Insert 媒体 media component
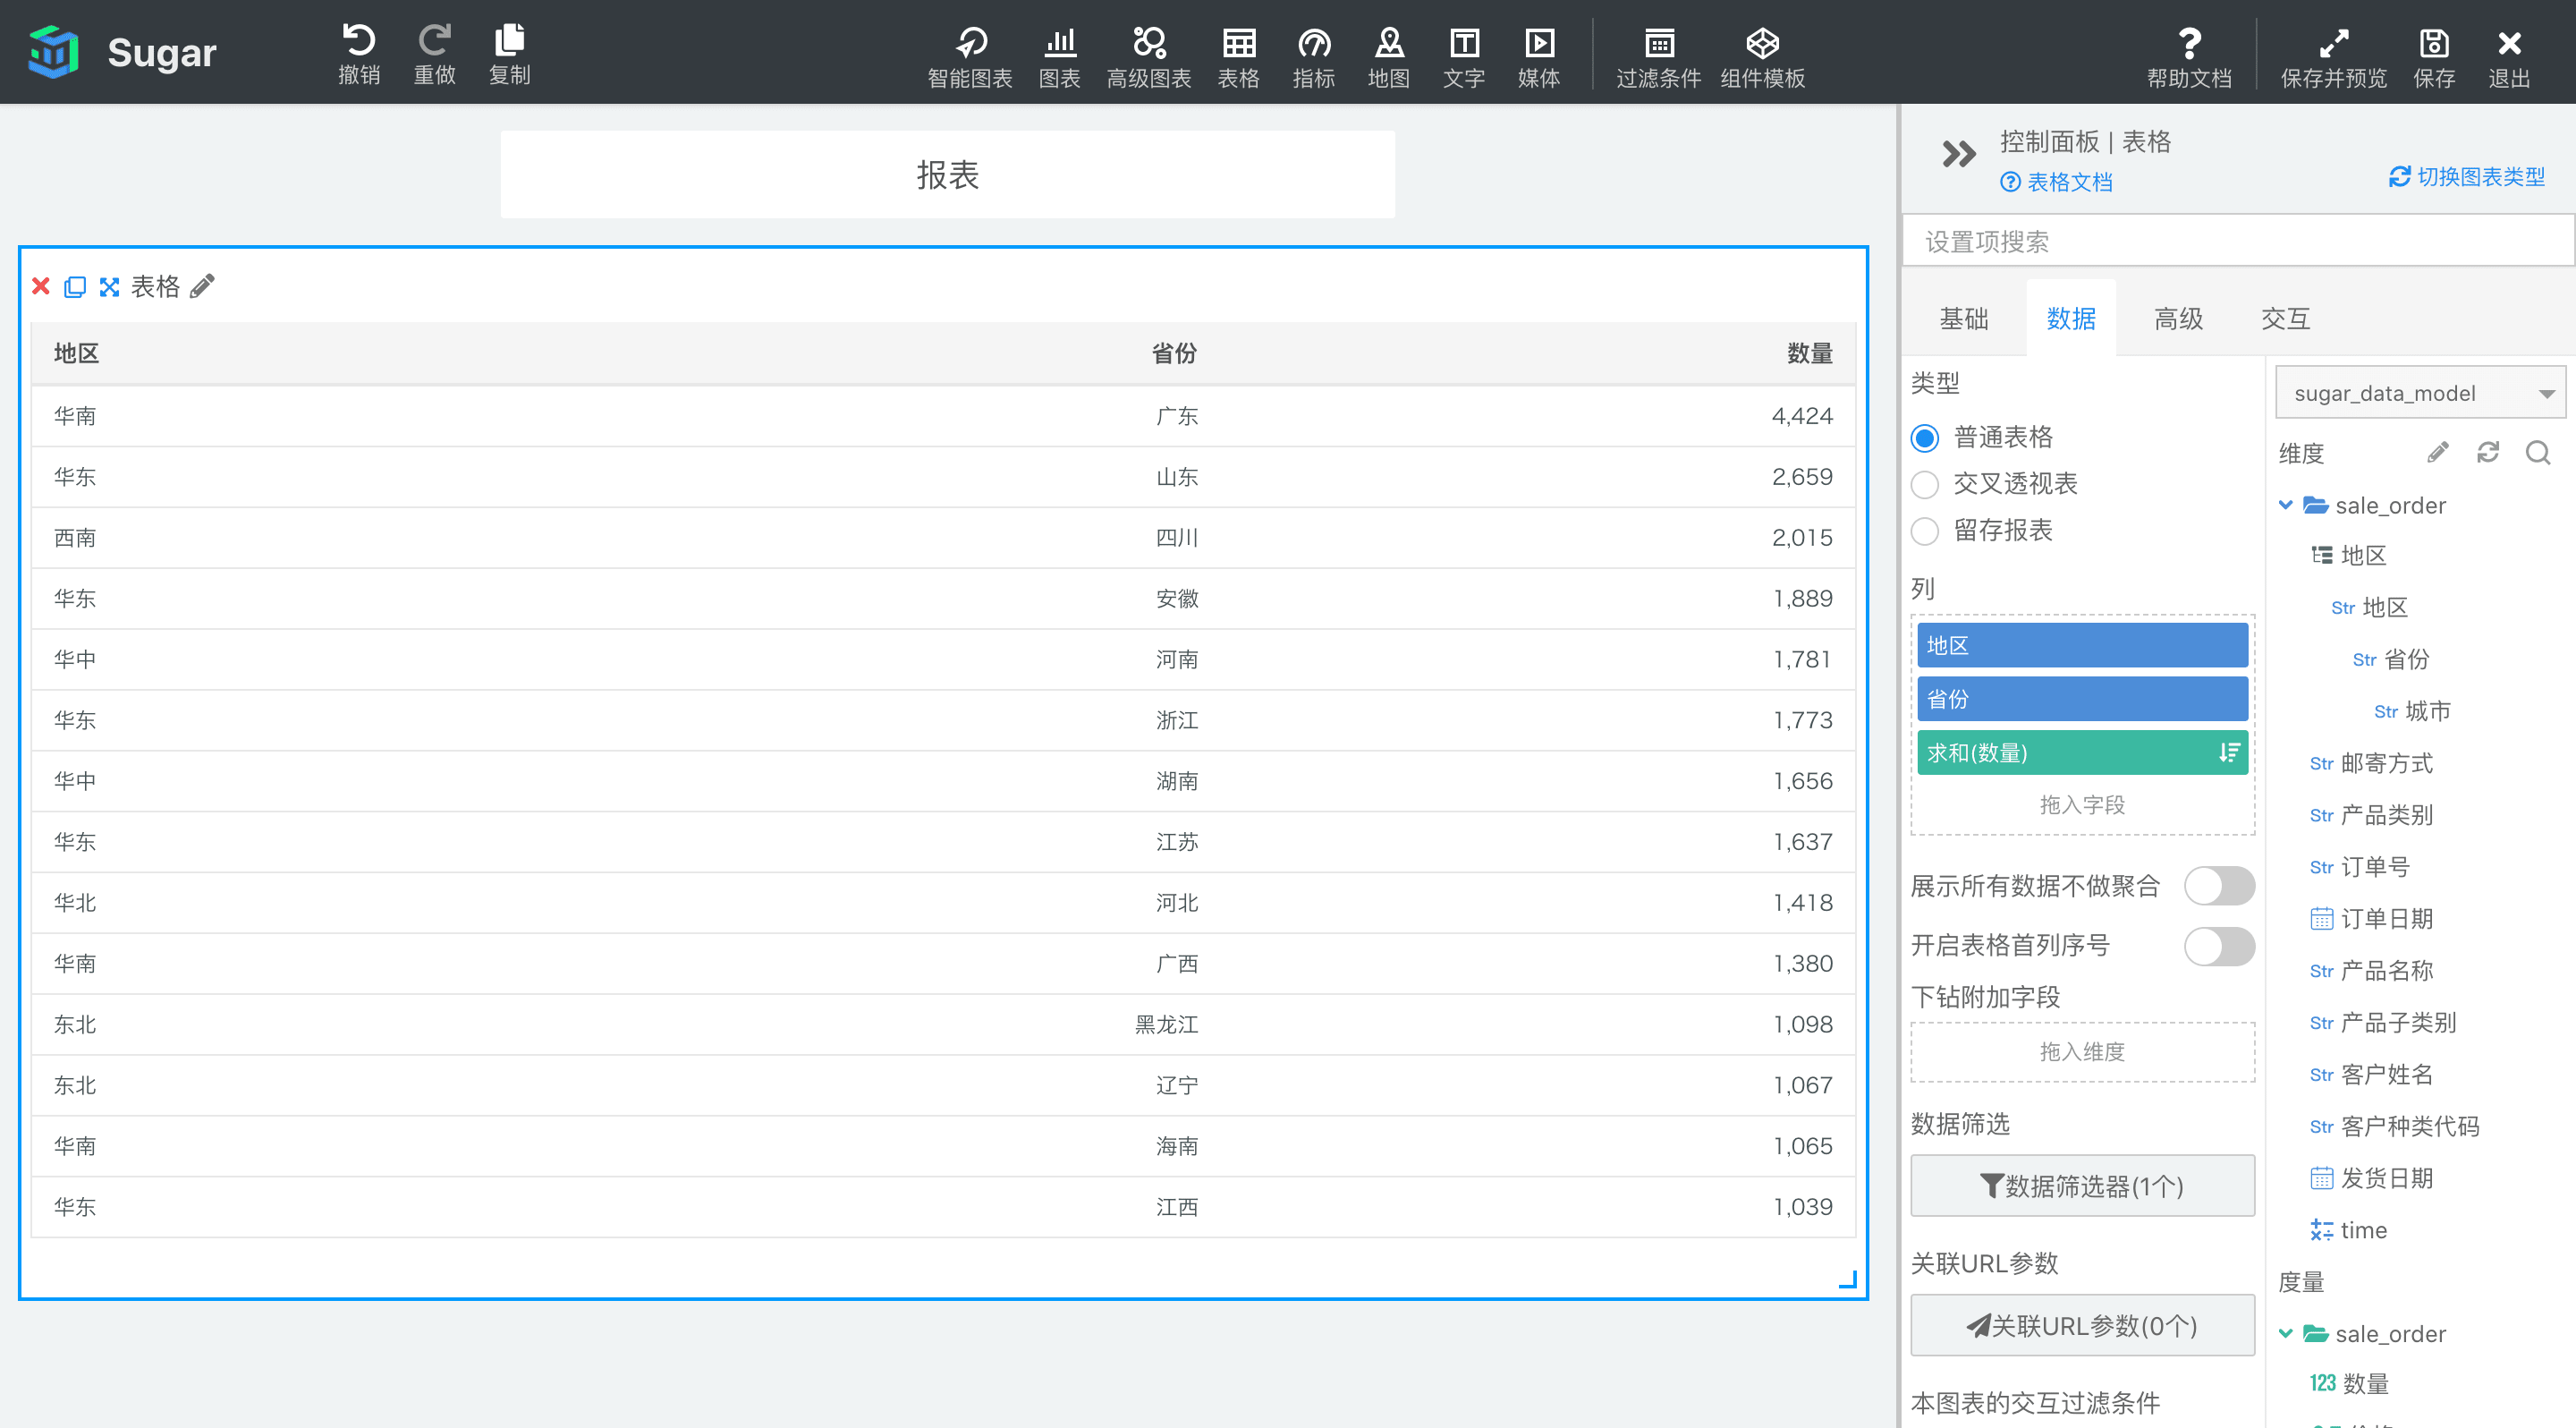Image resolution: width=2576 pixels, height=1428 pixels. point(1539,56)
